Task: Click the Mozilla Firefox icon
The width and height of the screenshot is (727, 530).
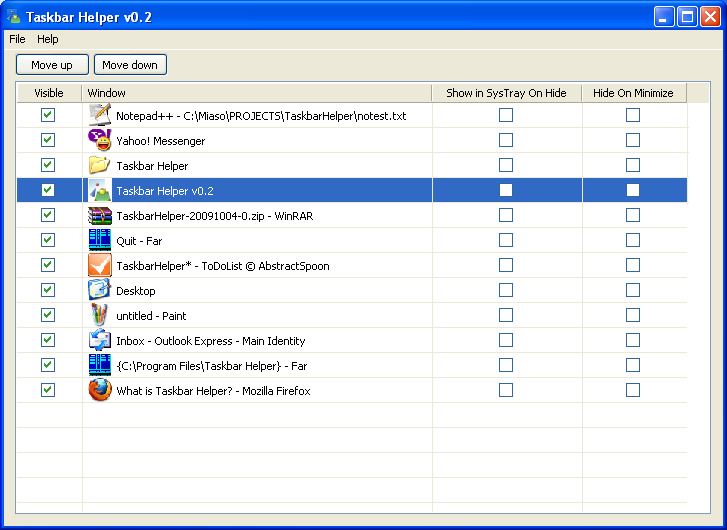Action: pyautogui.click(x=100, y=390)
